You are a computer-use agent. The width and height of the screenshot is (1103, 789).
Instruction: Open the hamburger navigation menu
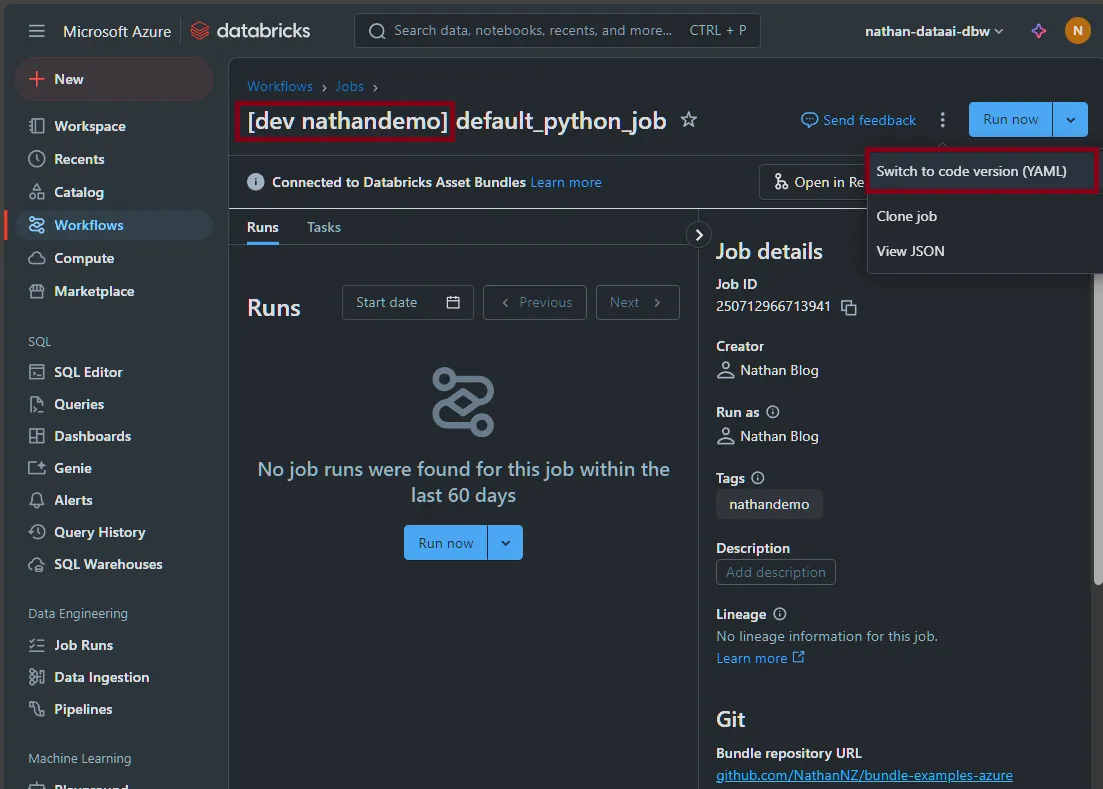pyautogui.click(x=37, y=31)
